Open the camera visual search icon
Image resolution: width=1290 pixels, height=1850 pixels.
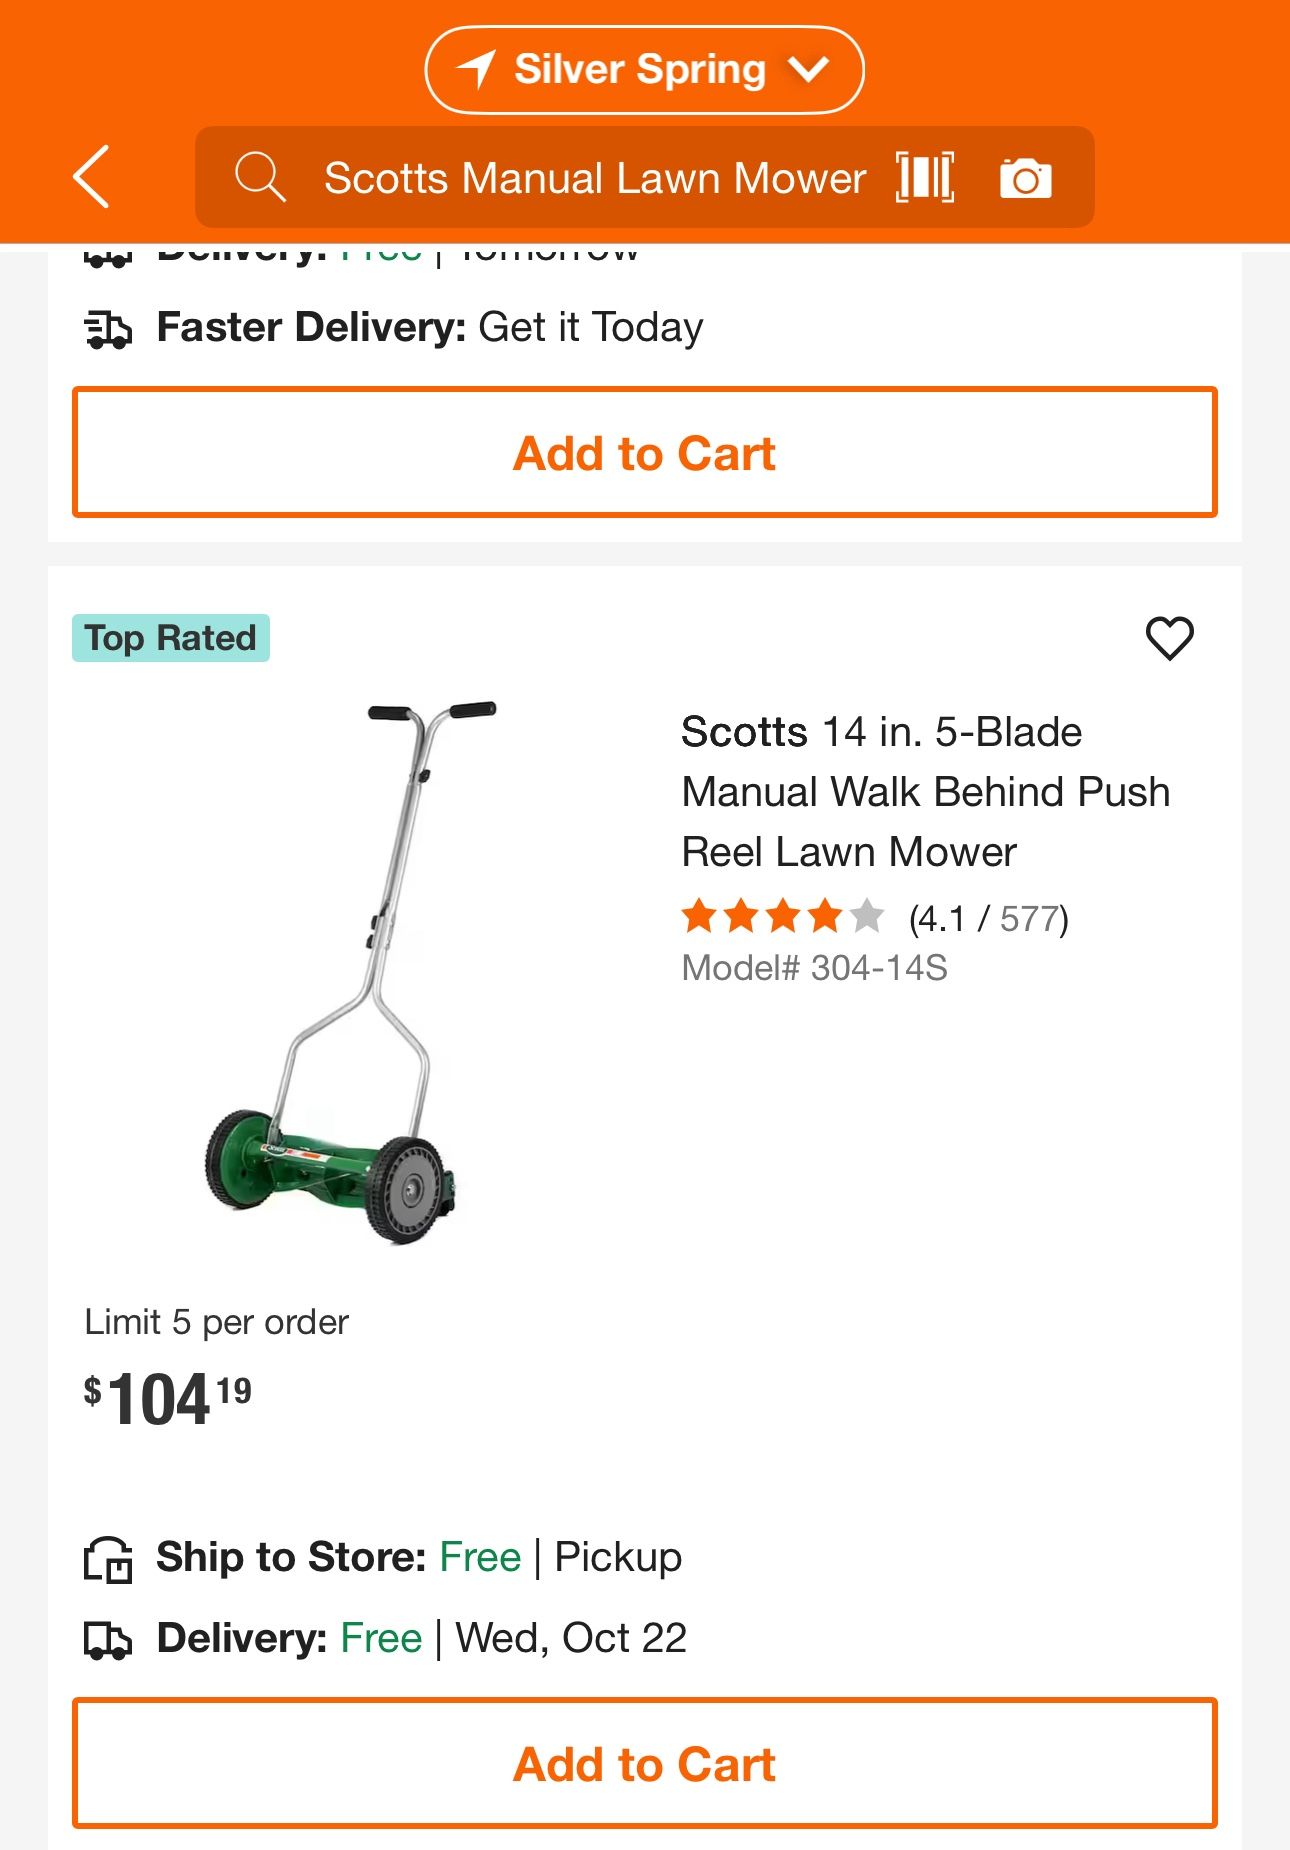1026,177
